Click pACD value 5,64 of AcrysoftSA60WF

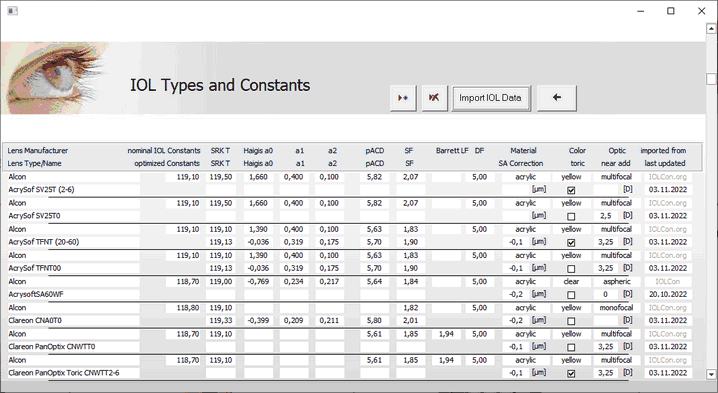pos(374,281)
